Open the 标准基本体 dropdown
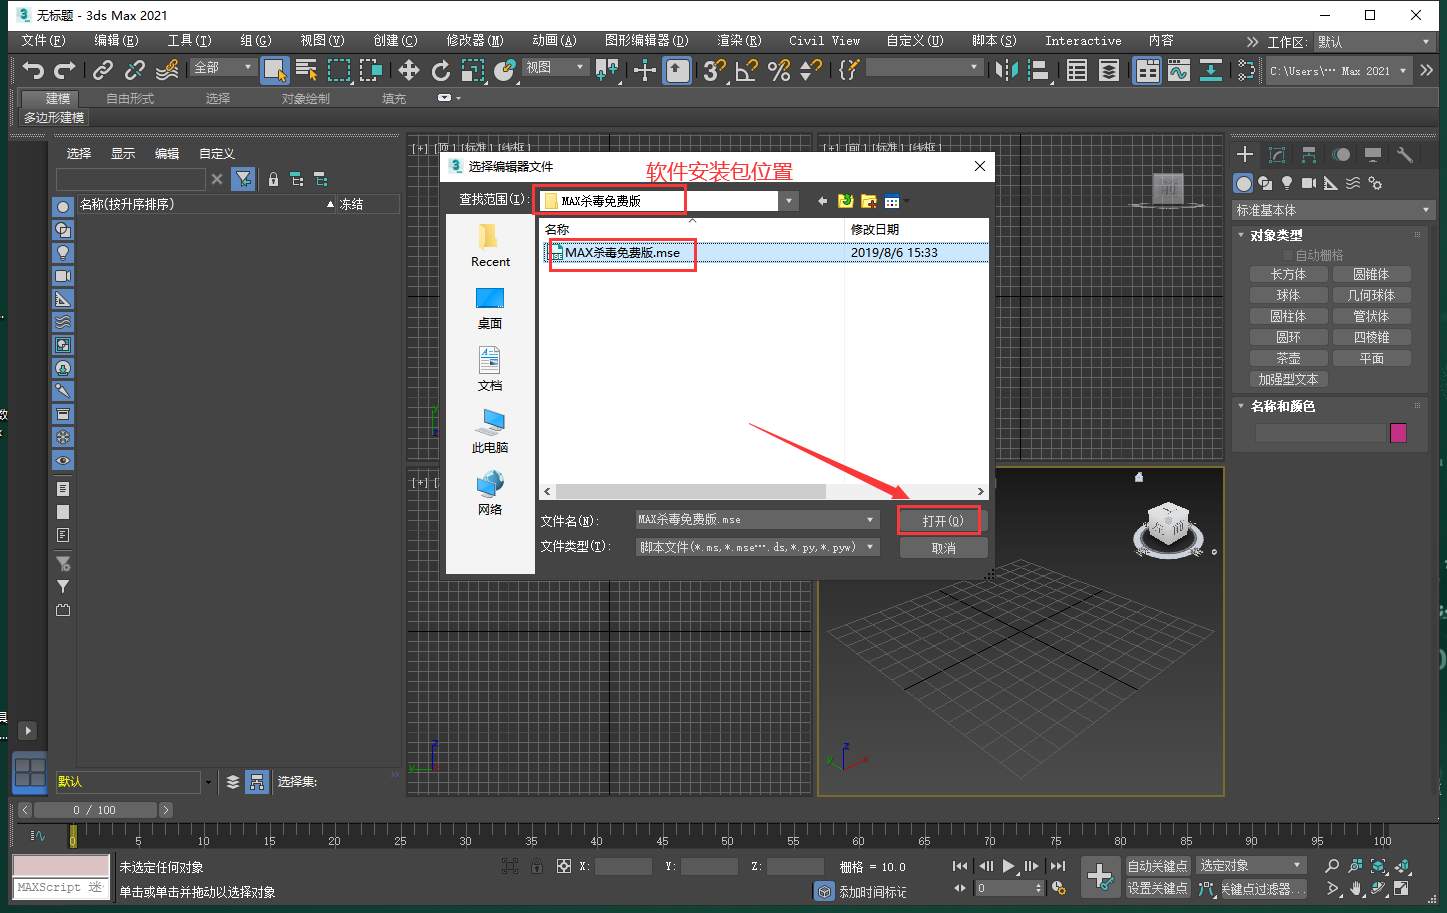1447x913 pixels. pos(1333,210)
